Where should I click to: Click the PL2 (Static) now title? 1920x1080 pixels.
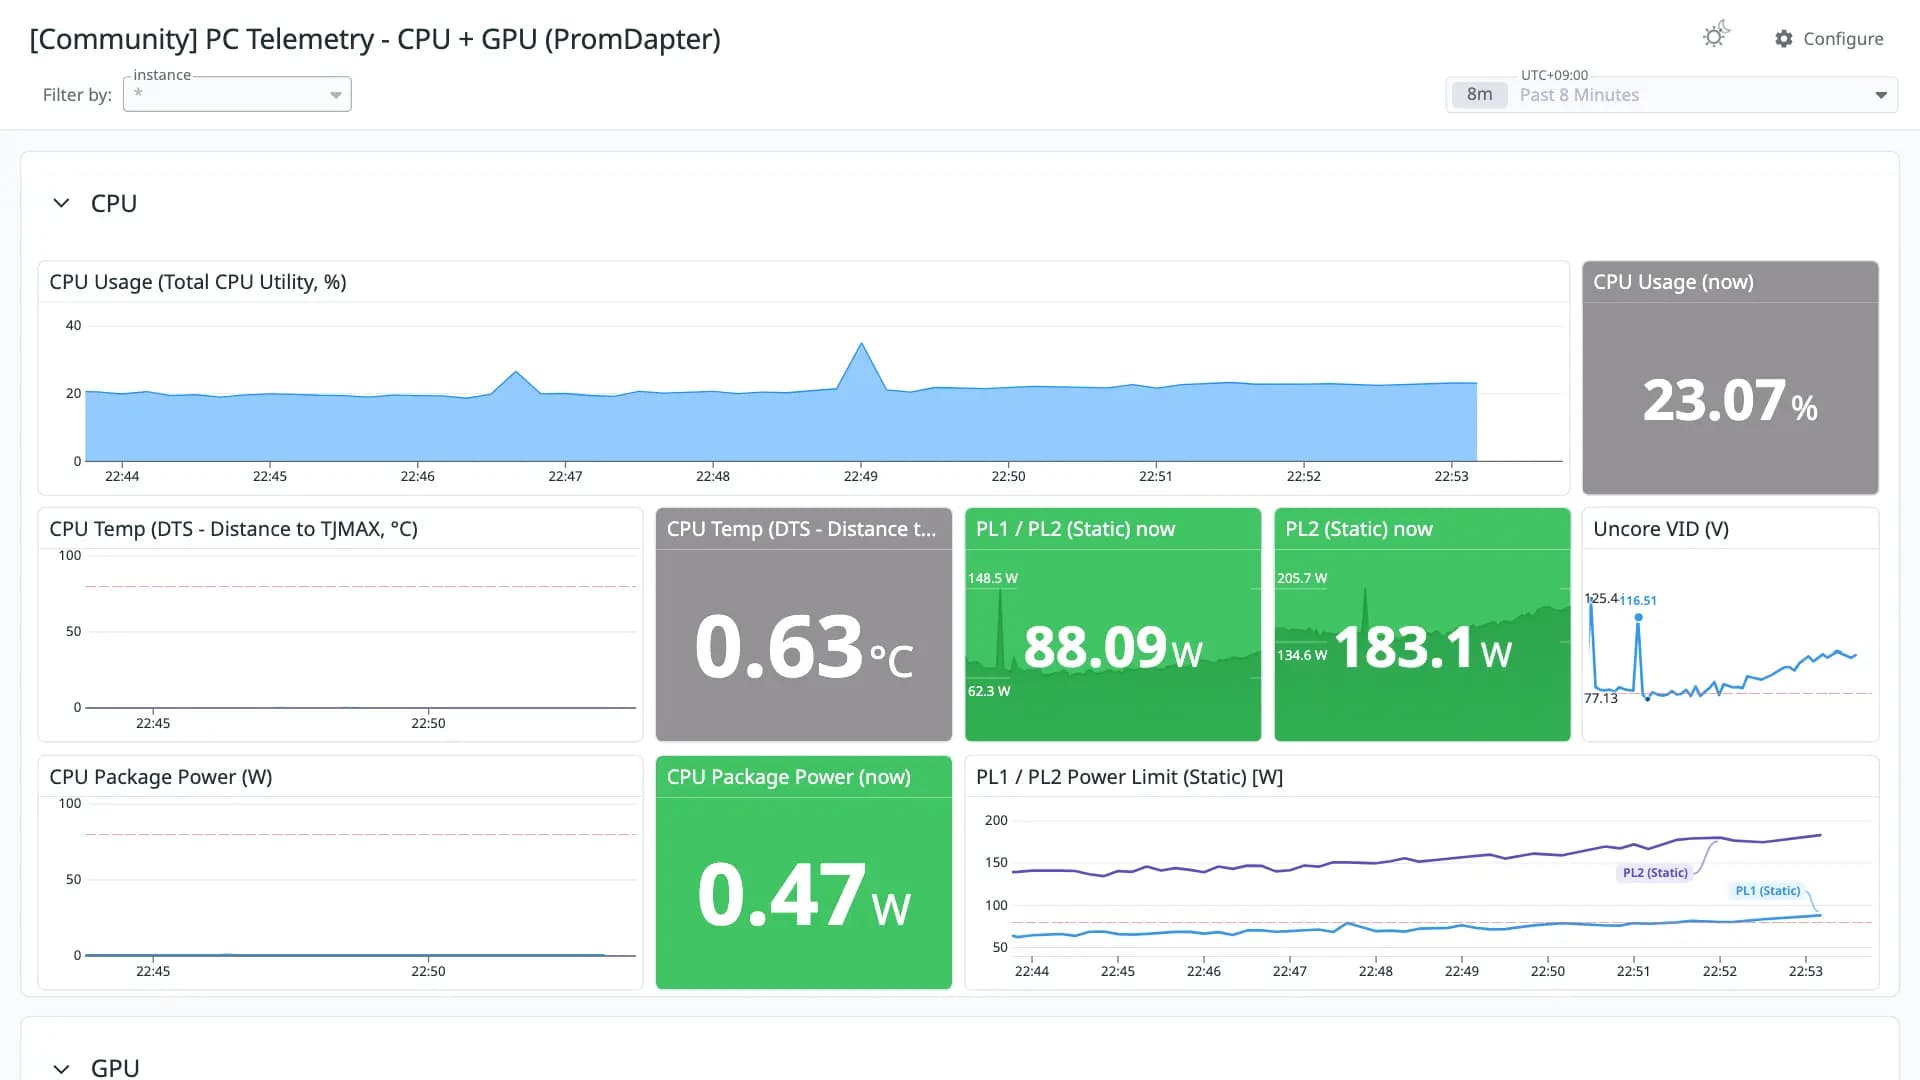point(1358,529)
